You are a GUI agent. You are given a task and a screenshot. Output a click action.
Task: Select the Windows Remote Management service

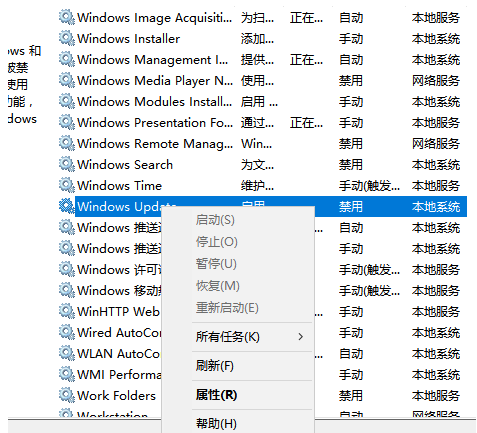click(x=262, y=144)
